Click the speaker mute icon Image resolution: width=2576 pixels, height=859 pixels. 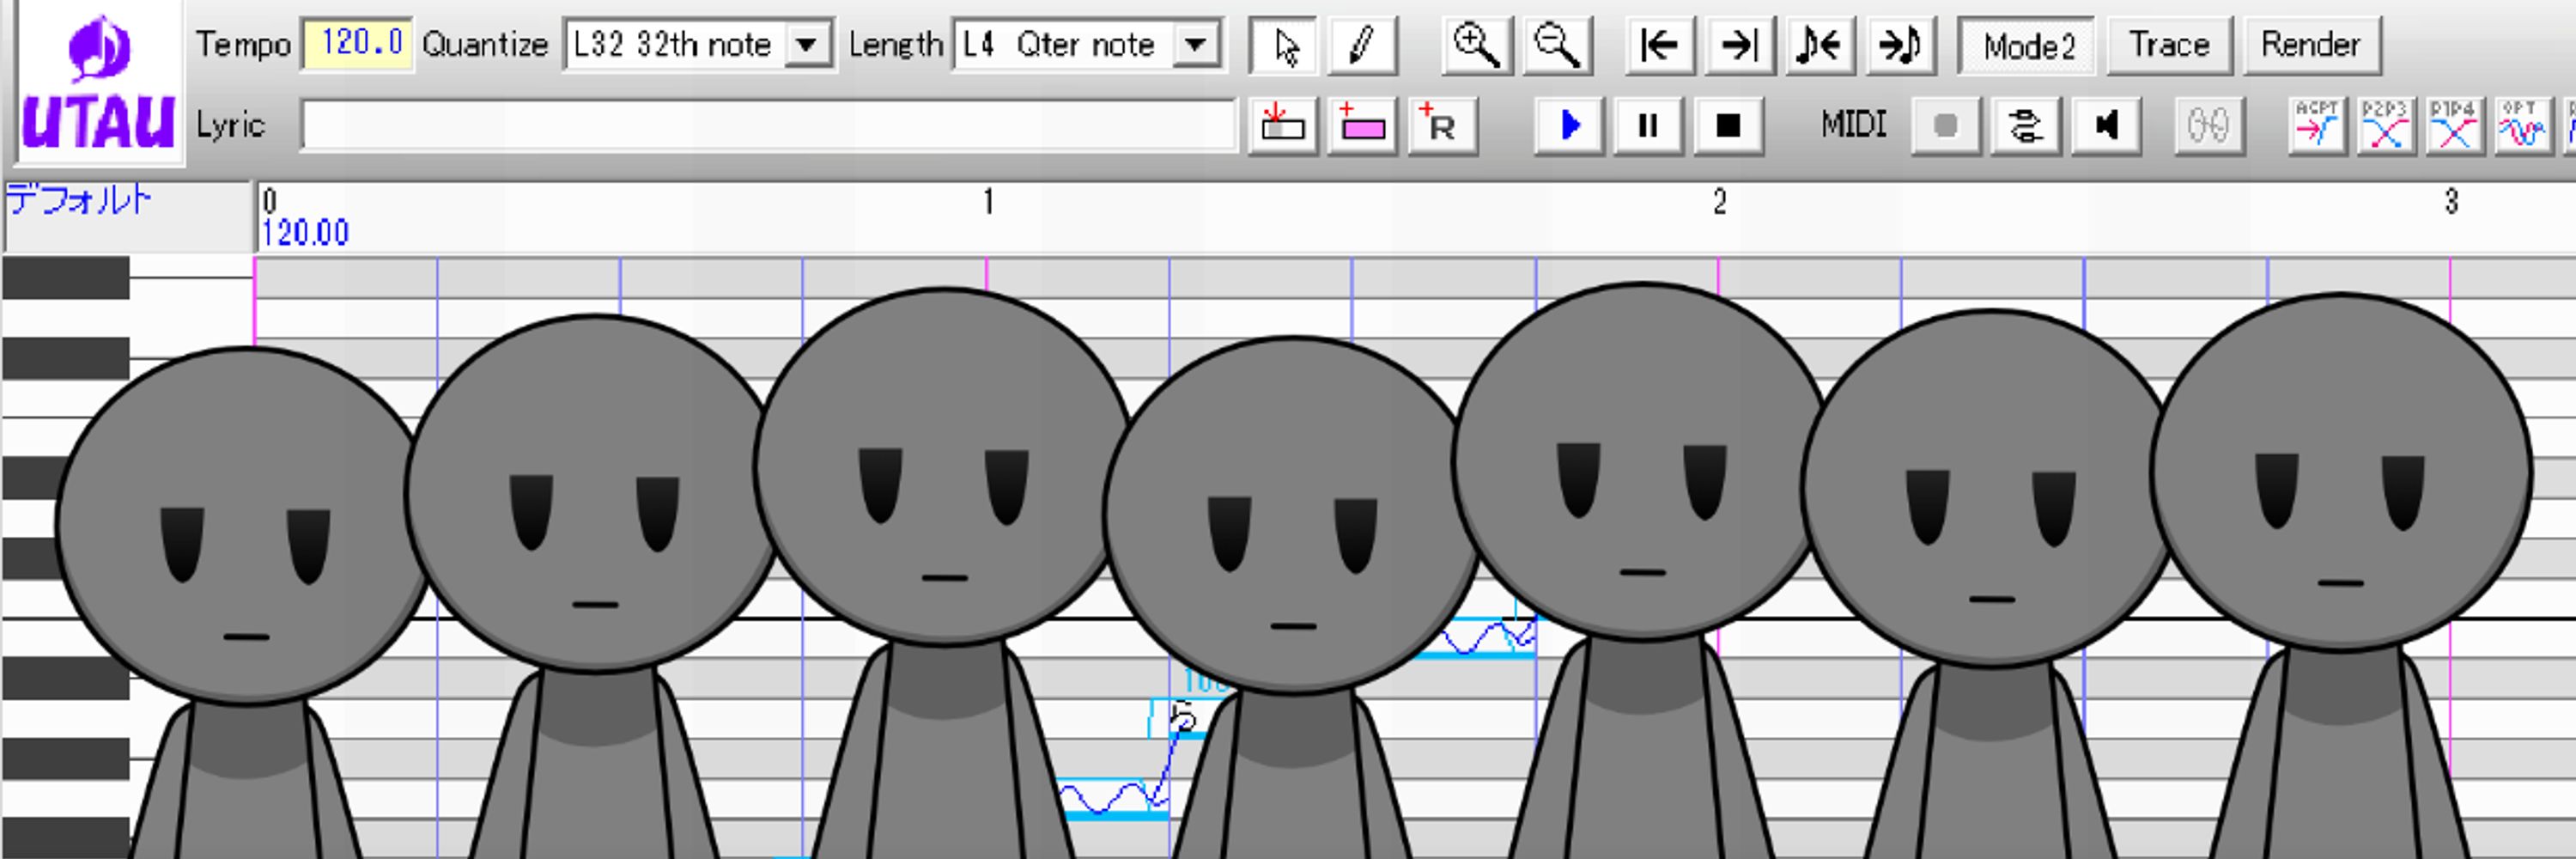click(x=2106, y=126)
